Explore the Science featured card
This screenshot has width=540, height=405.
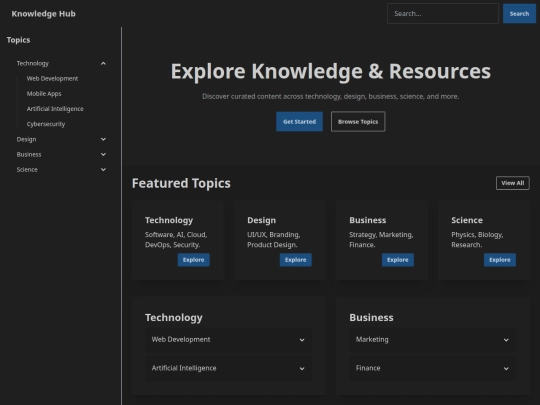[500, 260]
